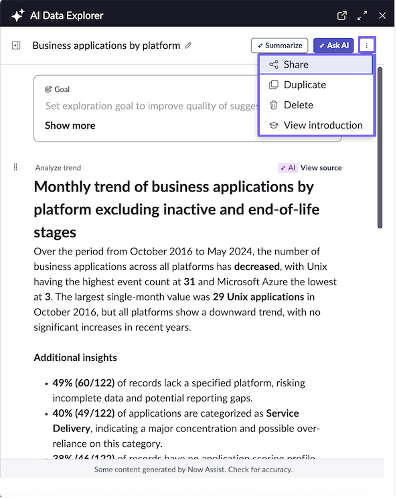The width and height of the screenshot is (396, 498).
Task: Click the 'Additional insights' heading
Action: tap(75, 358)
